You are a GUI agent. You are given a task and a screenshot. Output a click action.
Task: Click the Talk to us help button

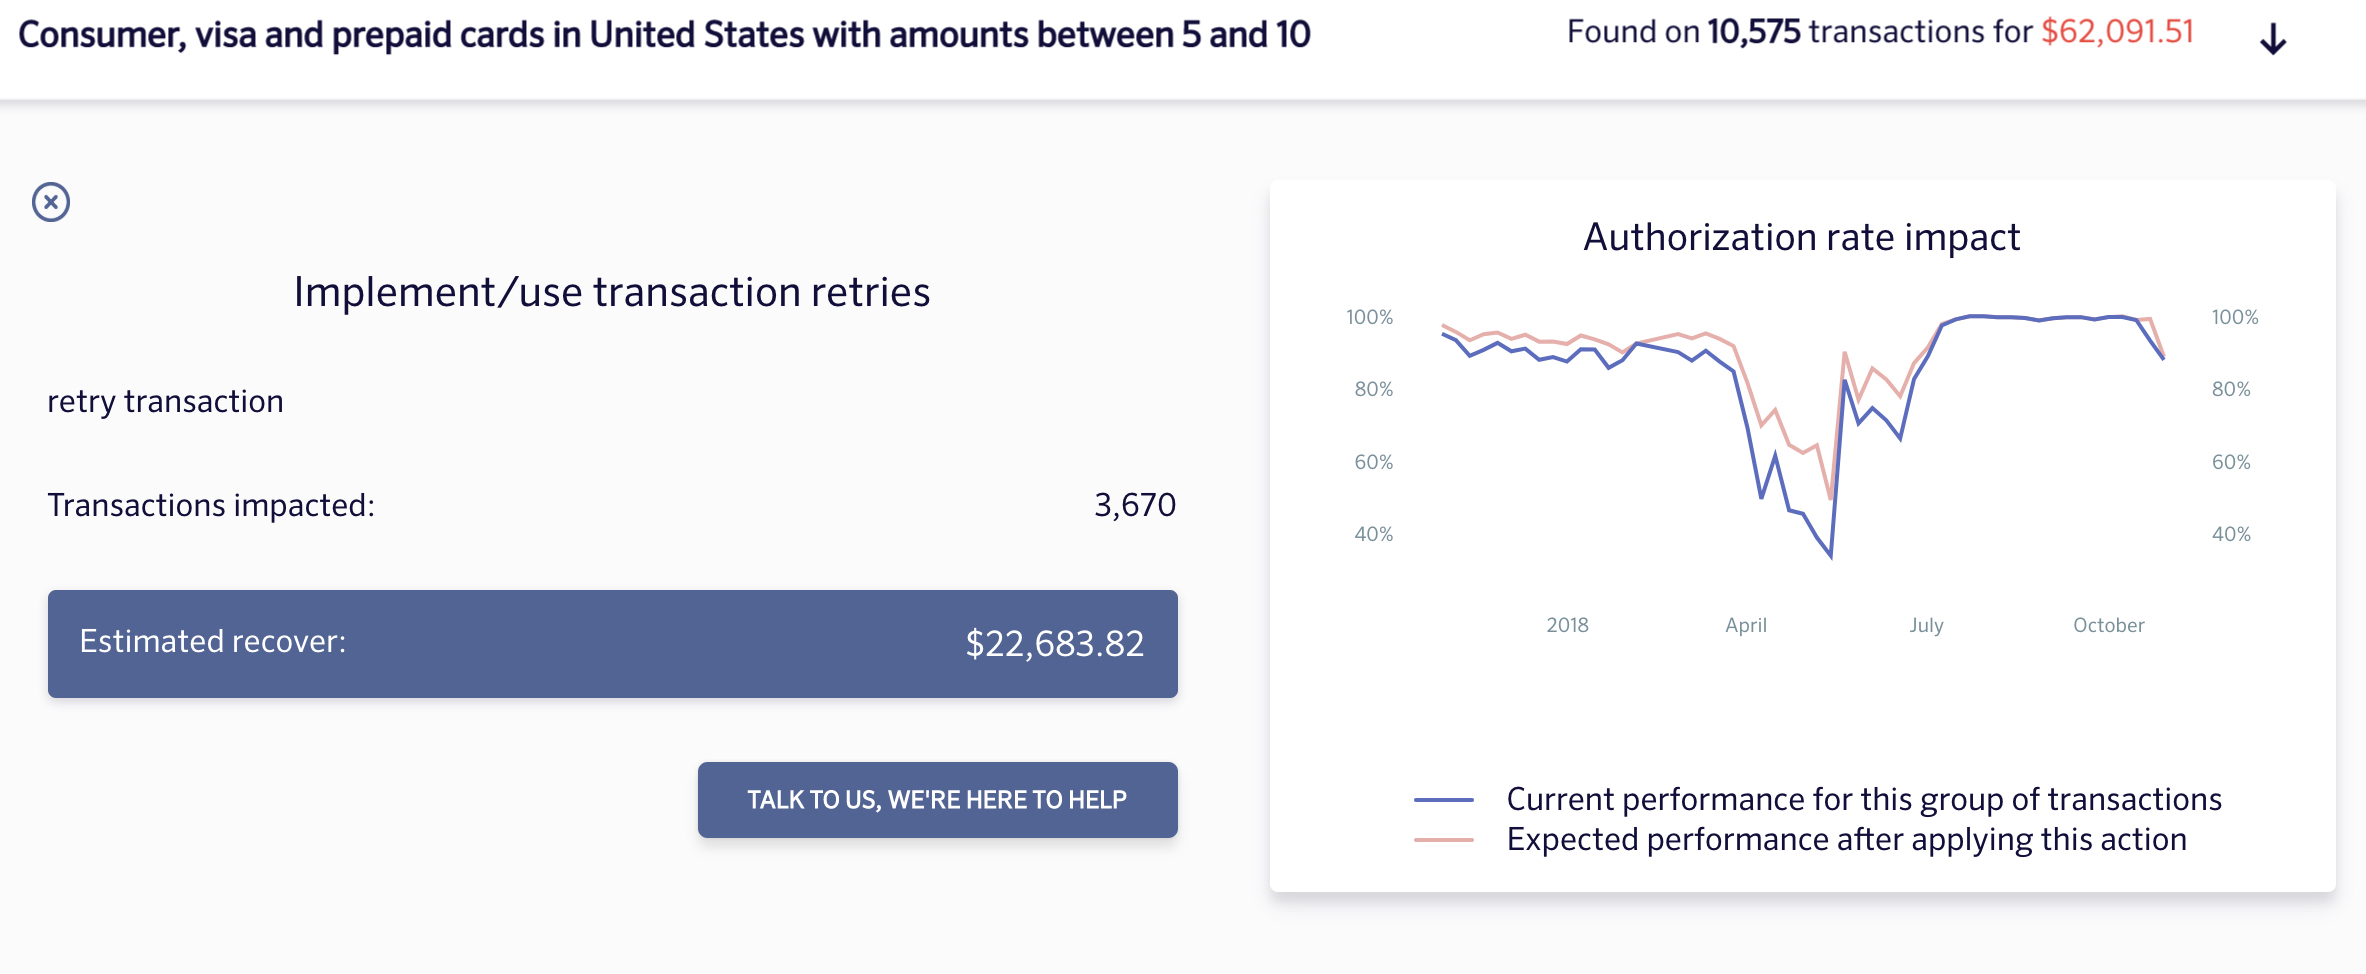coord(937,800)
